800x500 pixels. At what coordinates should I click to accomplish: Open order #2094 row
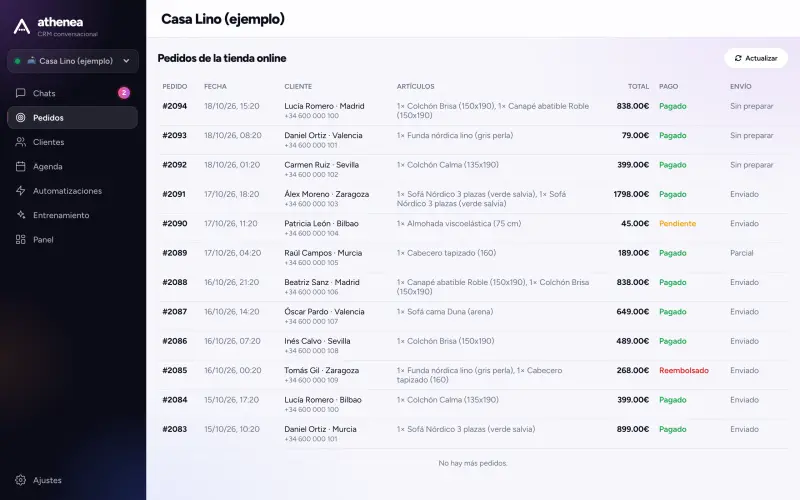[472, 111]
